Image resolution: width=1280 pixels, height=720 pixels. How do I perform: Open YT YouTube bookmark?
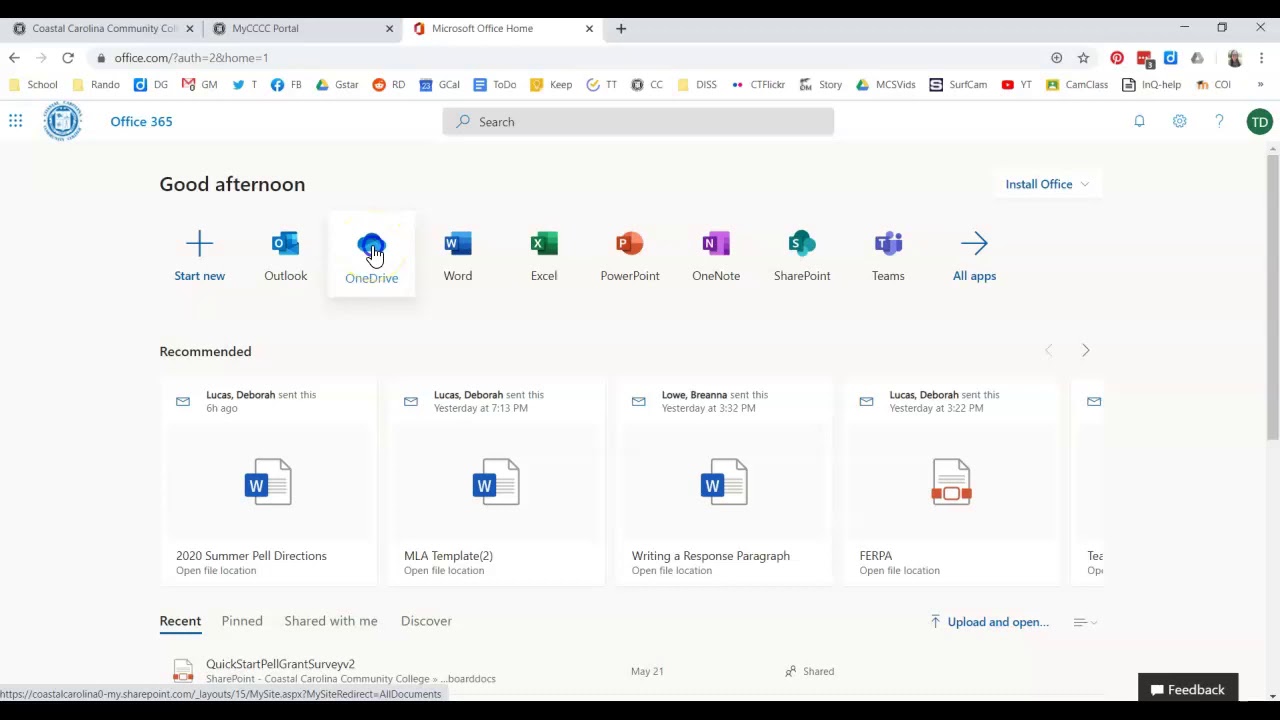[1016, 85]
